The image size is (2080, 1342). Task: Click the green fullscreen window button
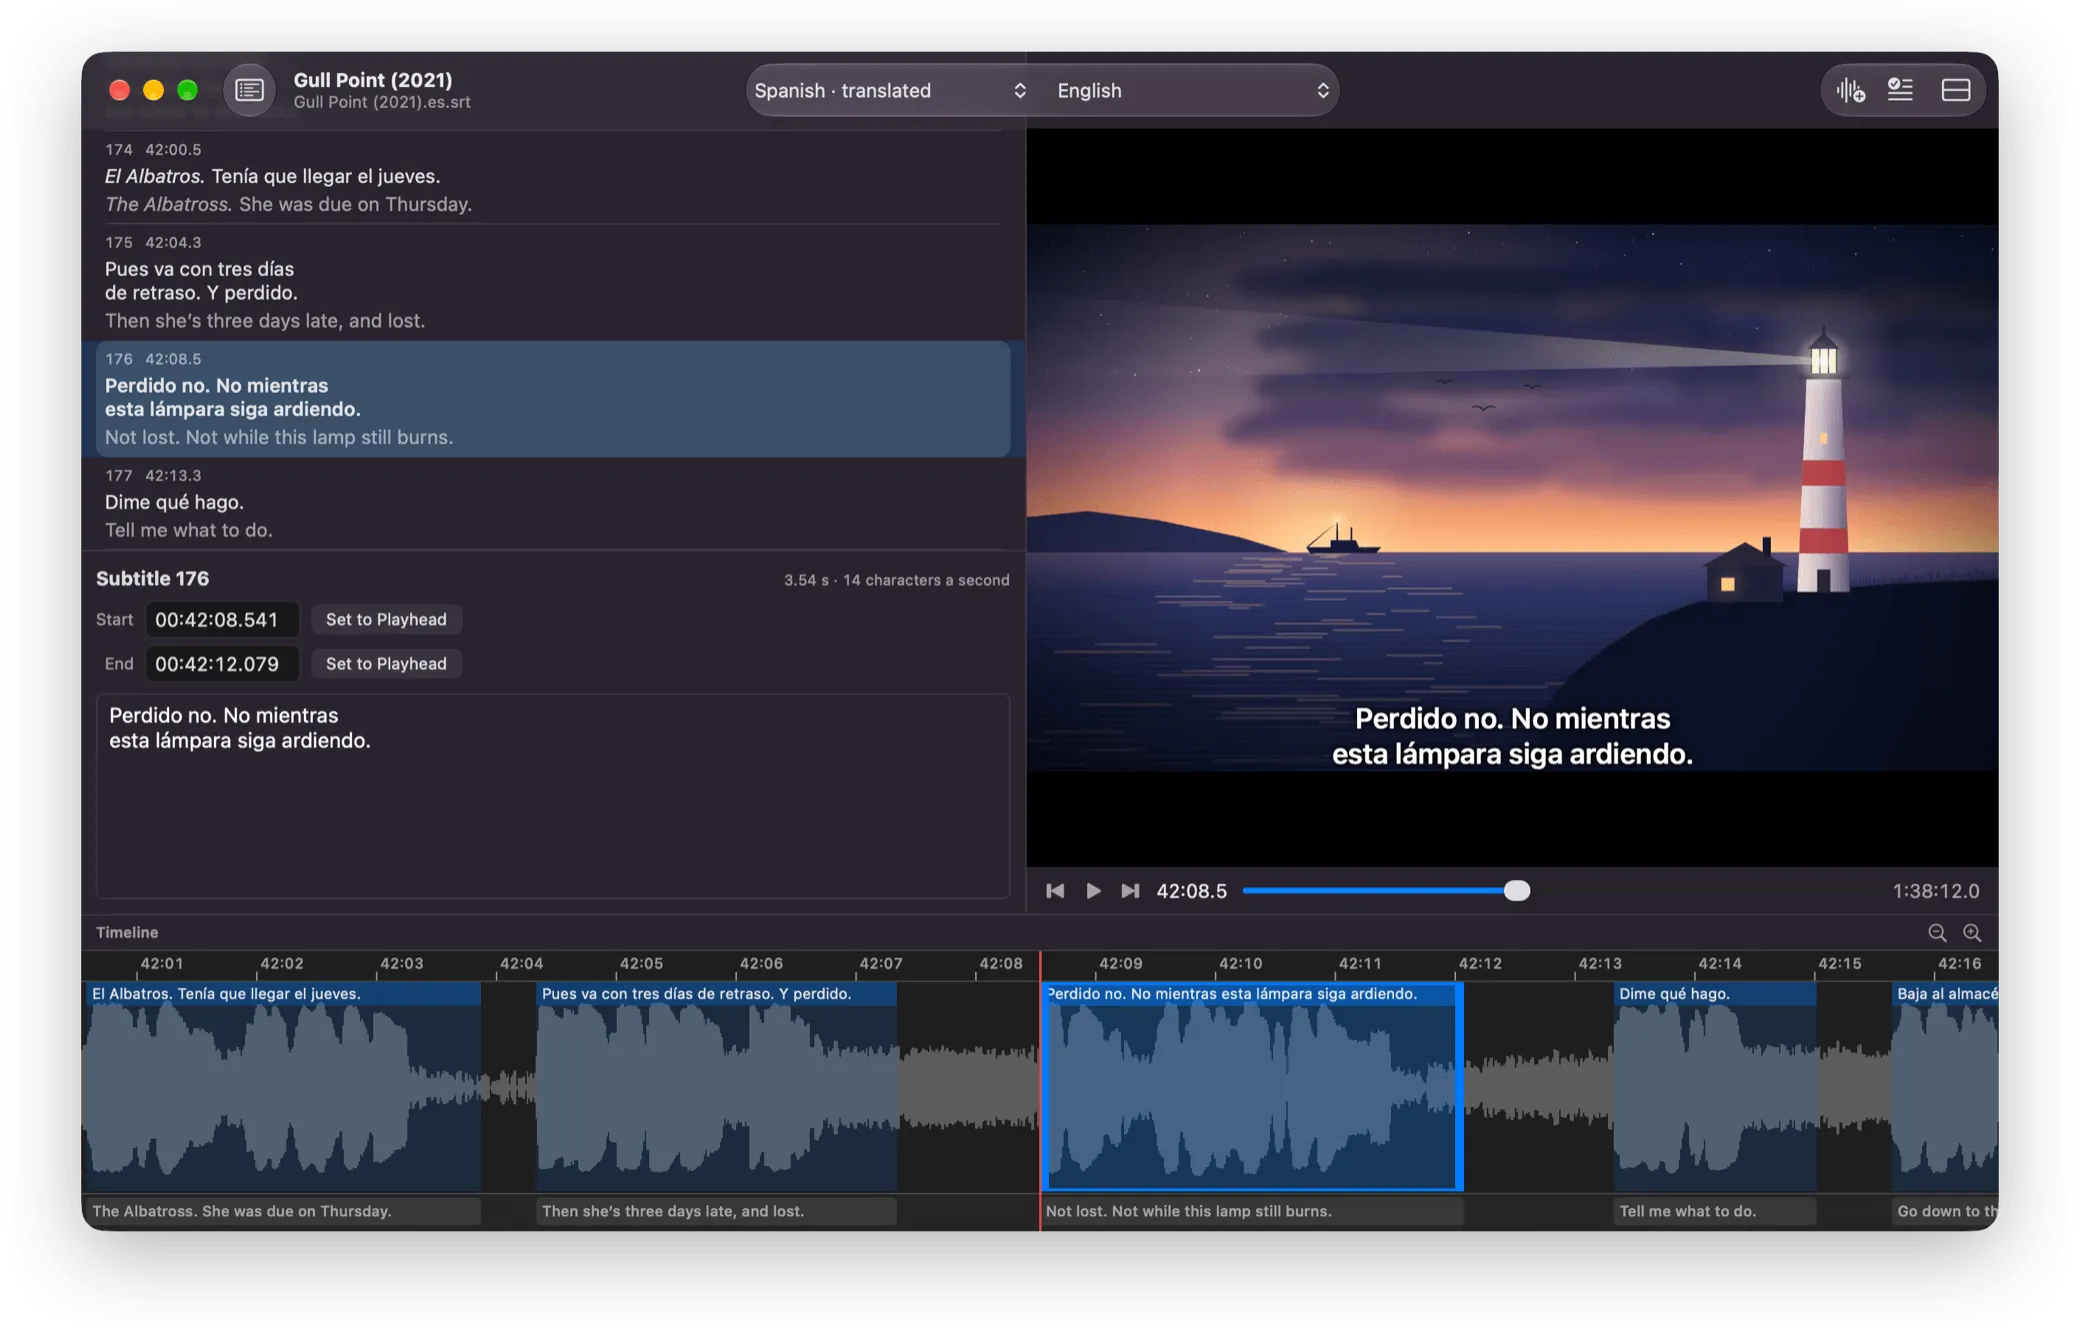coord(187,91)
